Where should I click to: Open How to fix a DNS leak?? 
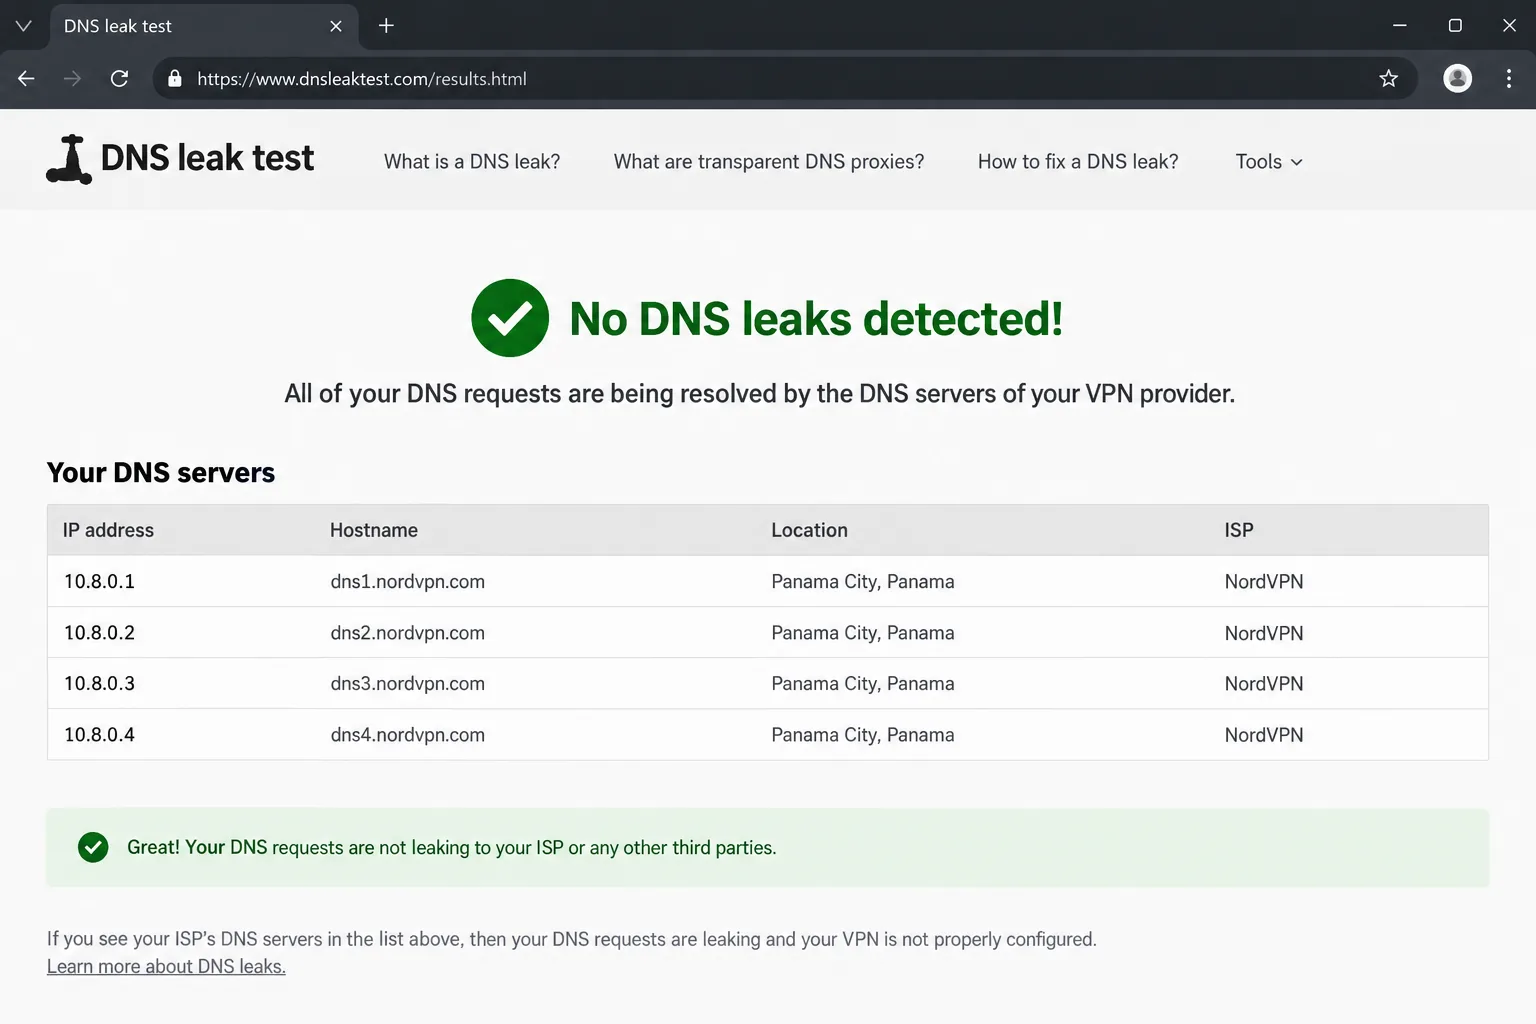[1078, 162]
